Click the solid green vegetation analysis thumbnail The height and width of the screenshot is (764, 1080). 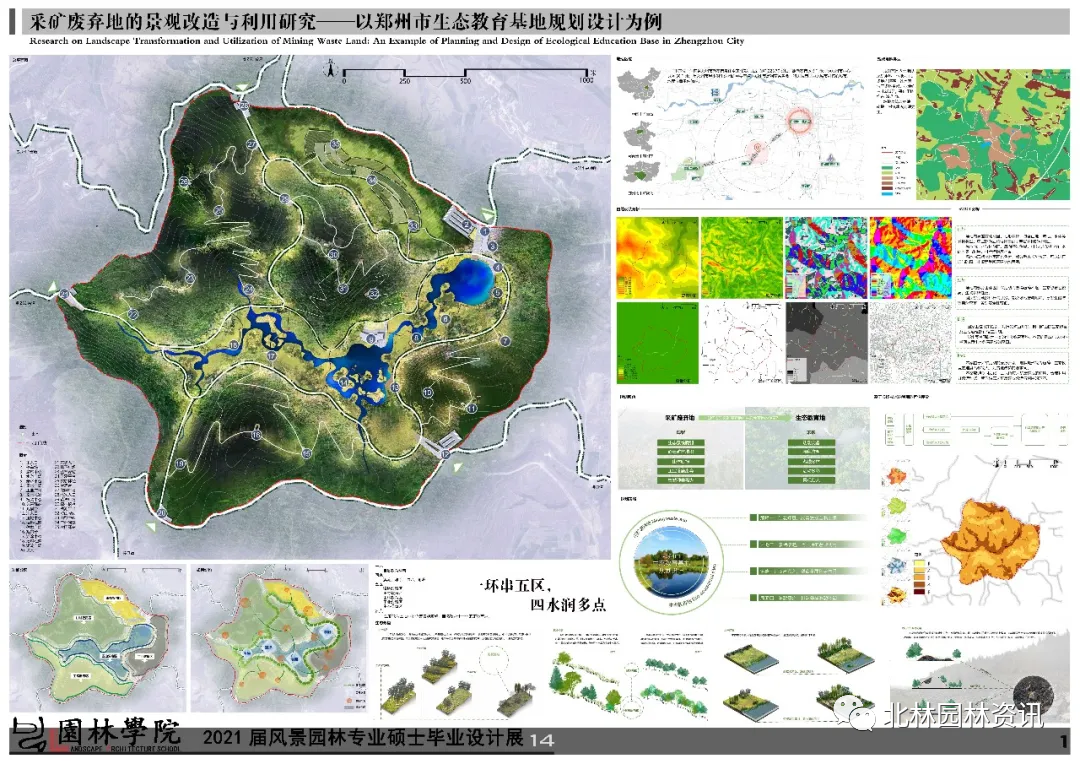(x=657, y=343)
